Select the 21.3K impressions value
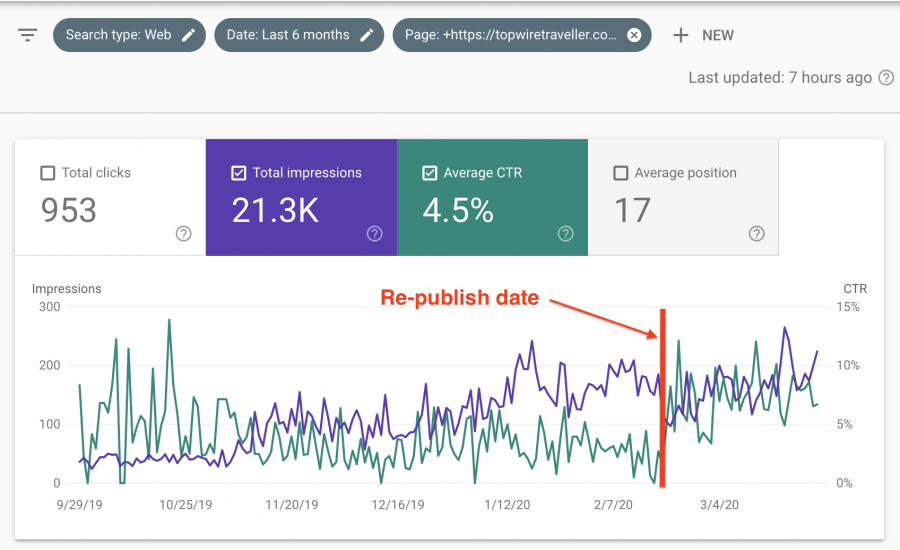 pos(275,210)
